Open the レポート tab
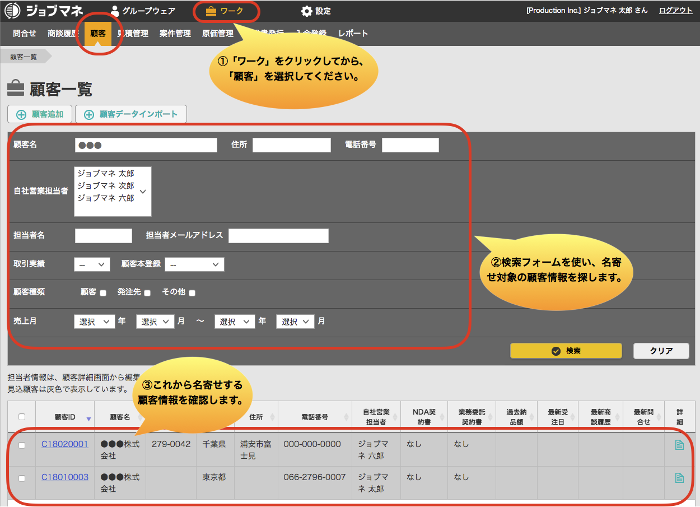This screenshot has width=700, height=507. click(353, 33)
